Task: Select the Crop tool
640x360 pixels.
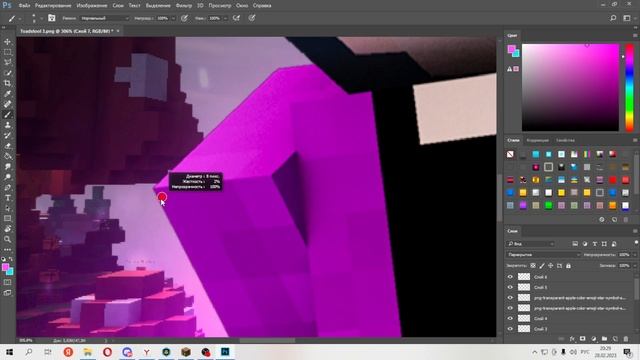Action: tap(7, 83)
